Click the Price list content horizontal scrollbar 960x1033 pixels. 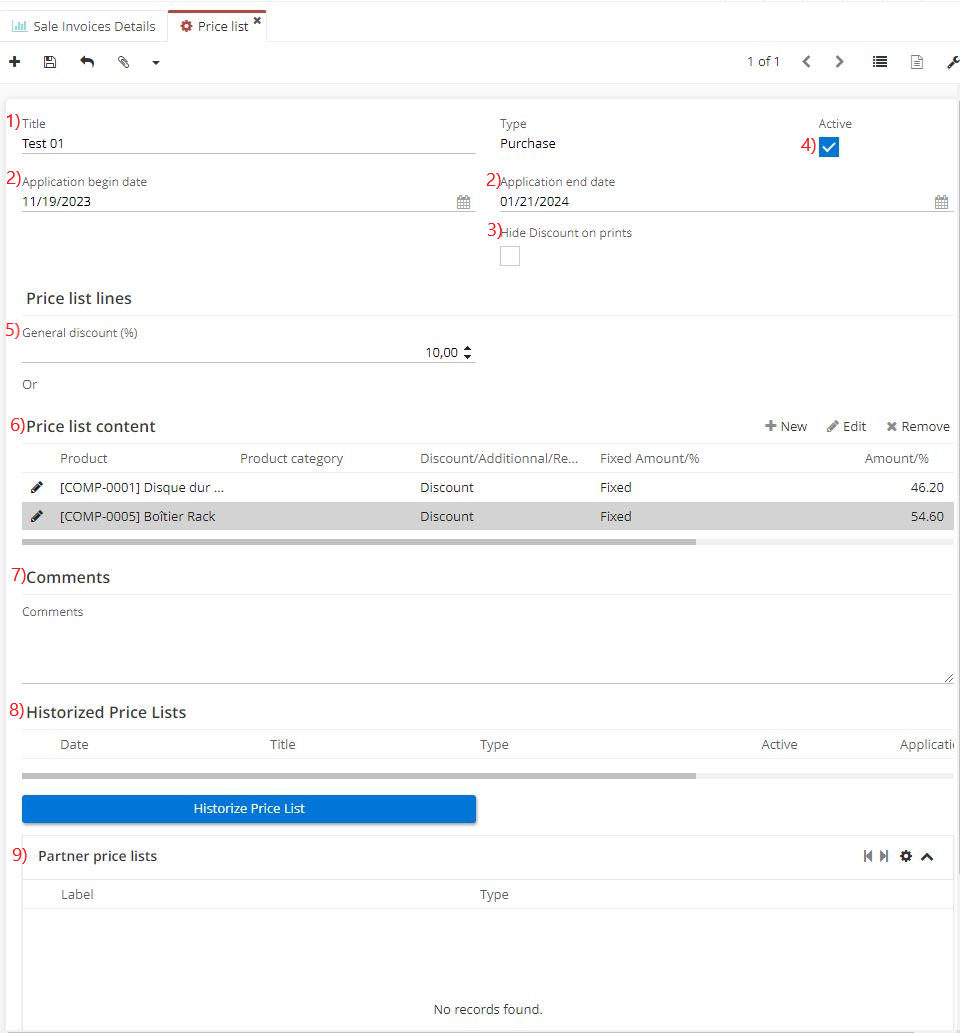(358, 542)
